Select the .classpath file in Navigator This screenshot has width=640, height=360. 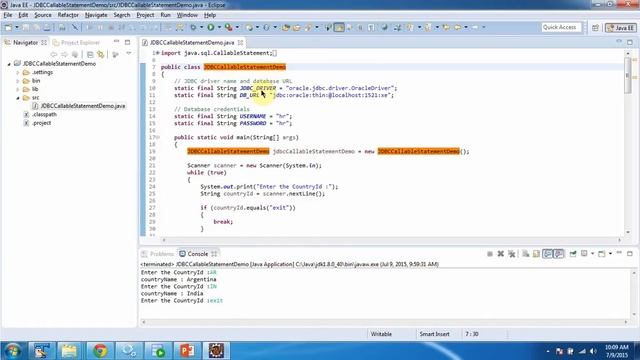tap(40, 115)
